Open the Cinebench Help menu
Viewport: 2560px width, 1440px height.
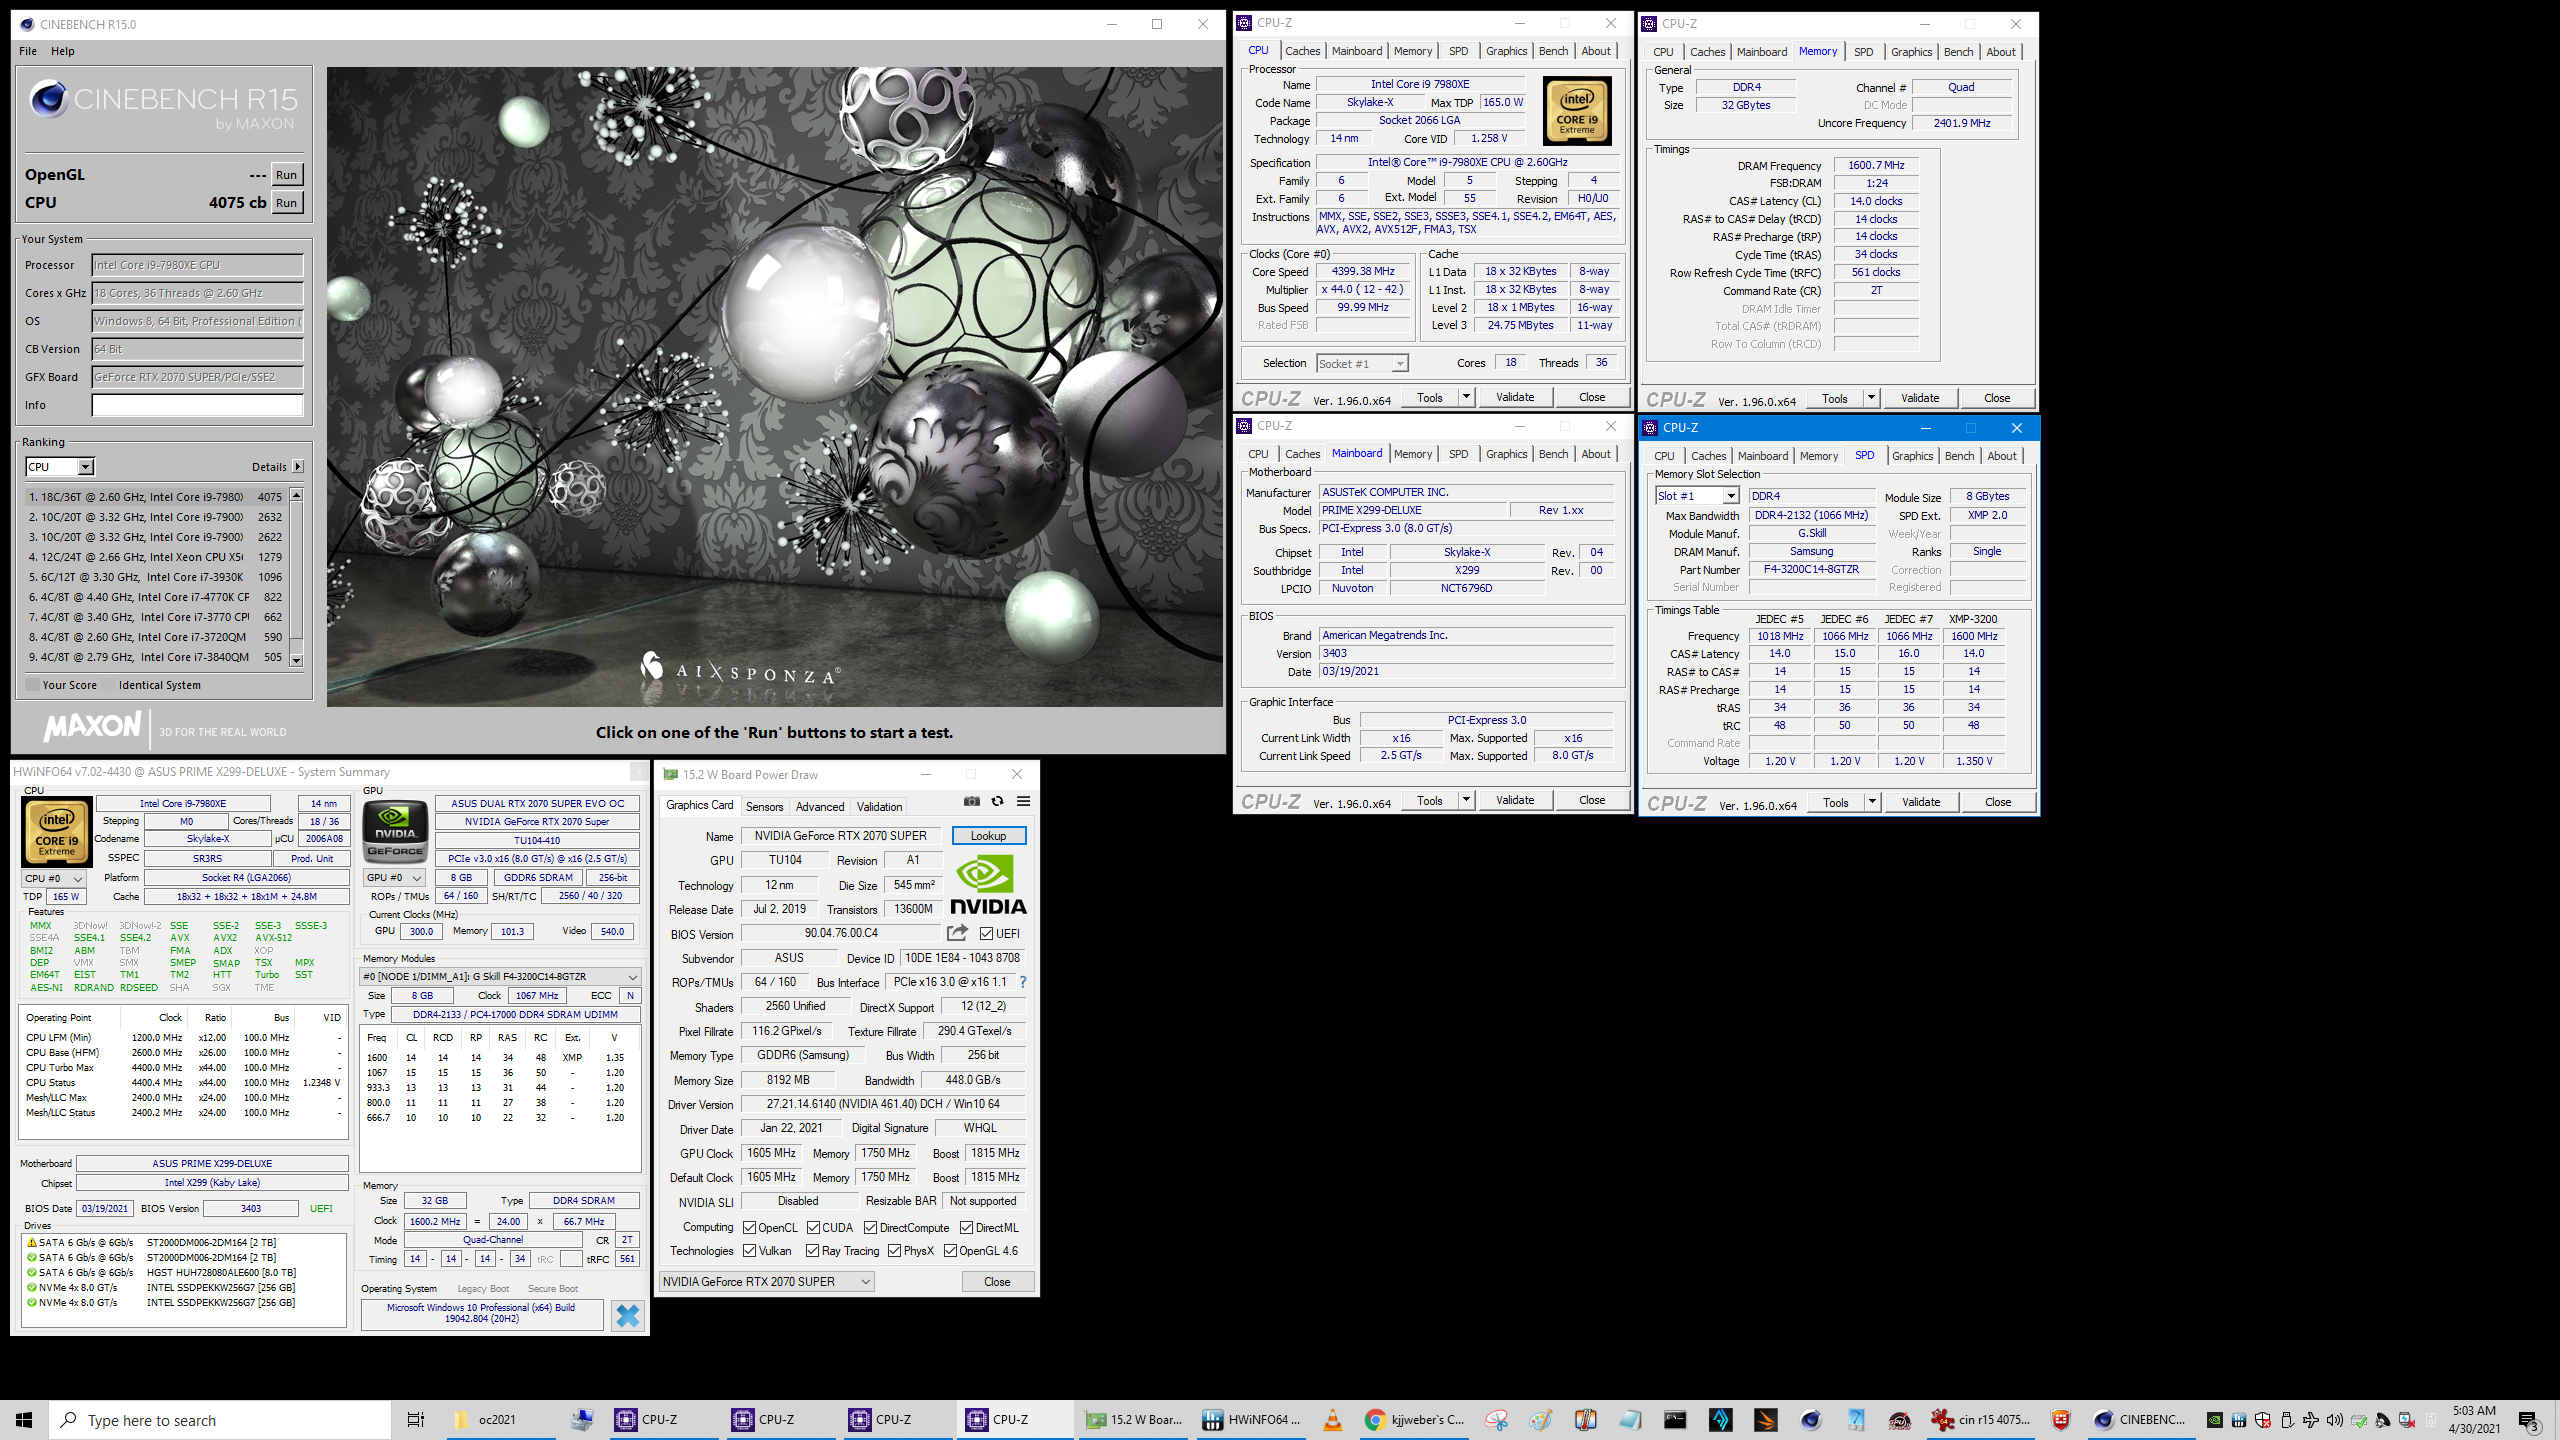63,51
